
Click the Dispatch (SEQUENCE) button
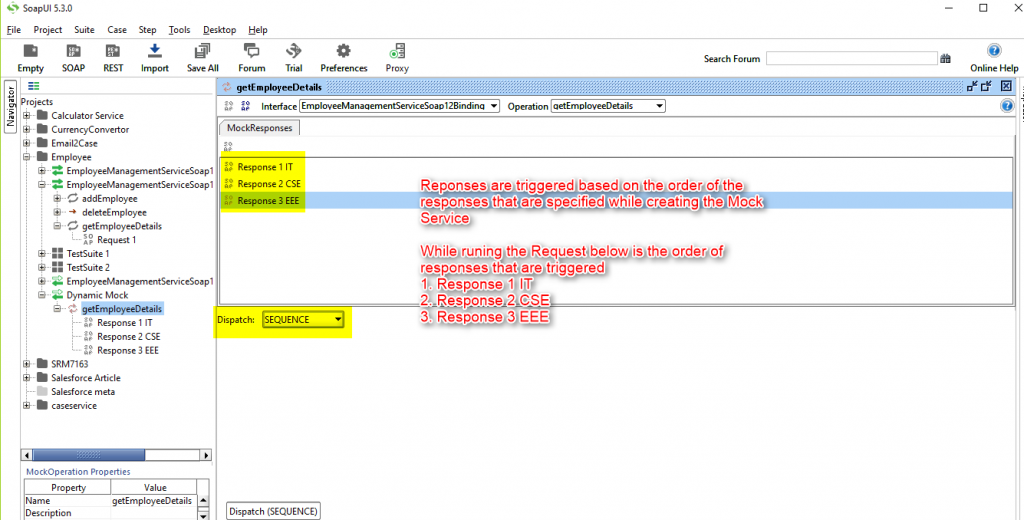tap(273, 511)
